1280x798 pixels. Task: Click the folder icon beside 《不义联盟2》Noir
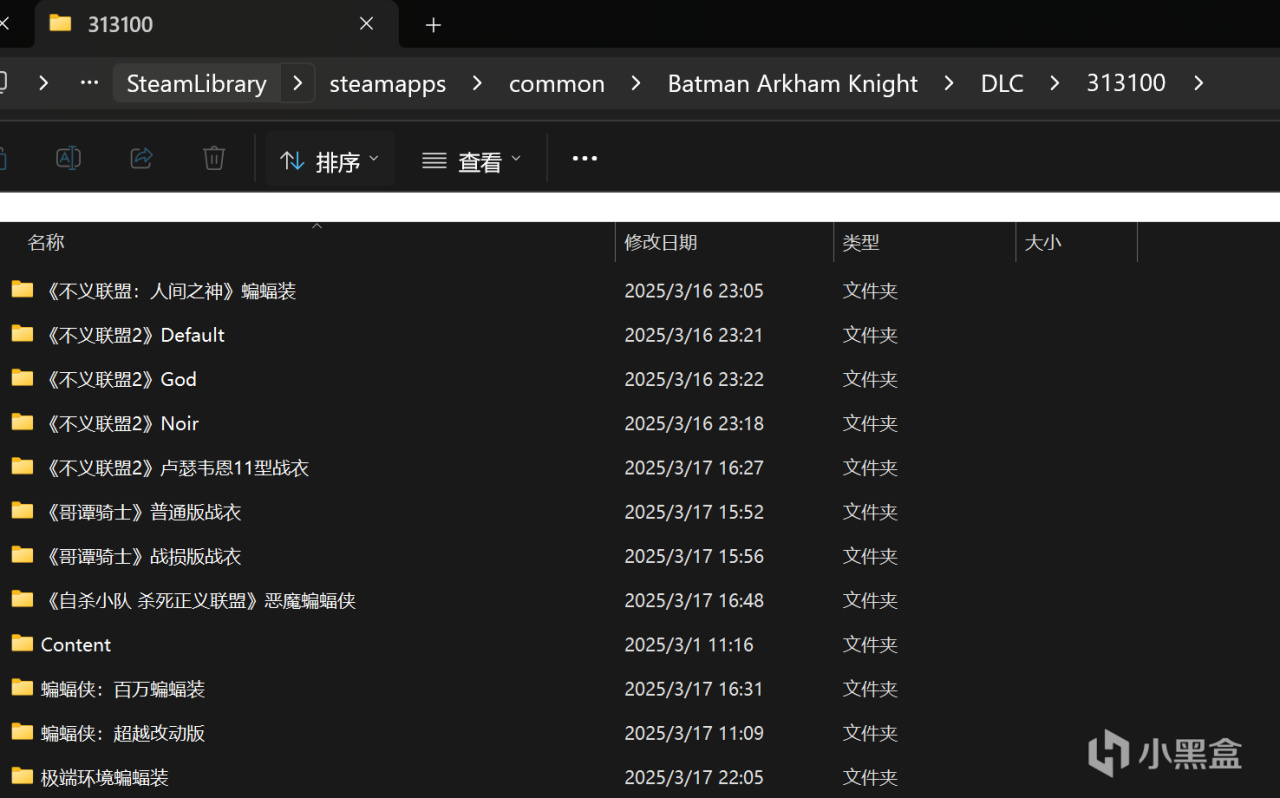point(22,422)
